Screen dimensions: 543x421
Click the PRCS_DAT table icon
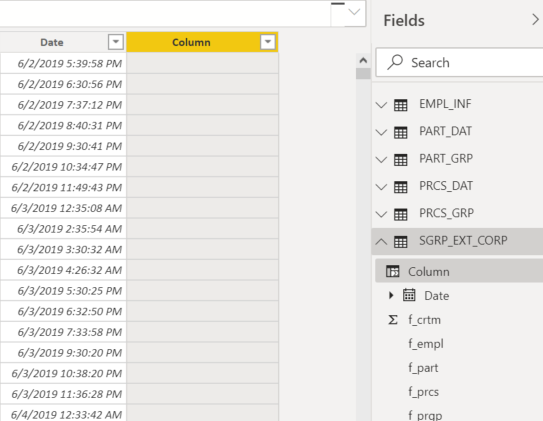tap(401, 187)
